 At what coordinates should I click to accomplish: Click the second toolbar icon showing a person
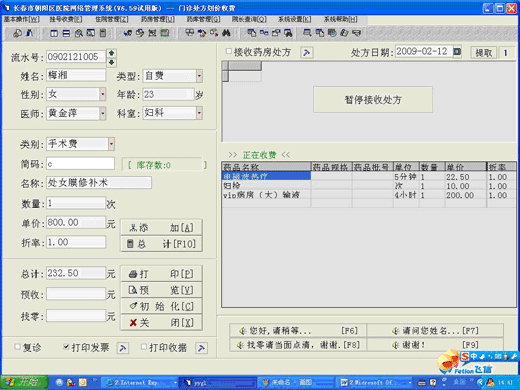click(x=30, y=33)
